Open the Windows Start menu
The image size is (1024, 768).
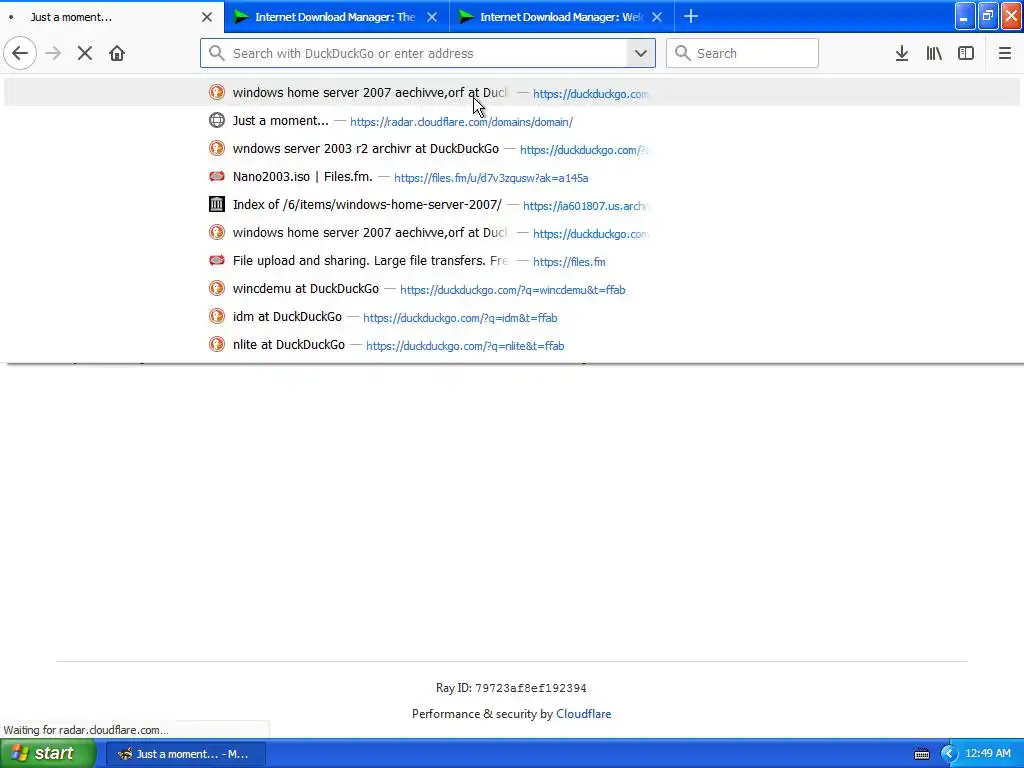click(x=48, y=754)
